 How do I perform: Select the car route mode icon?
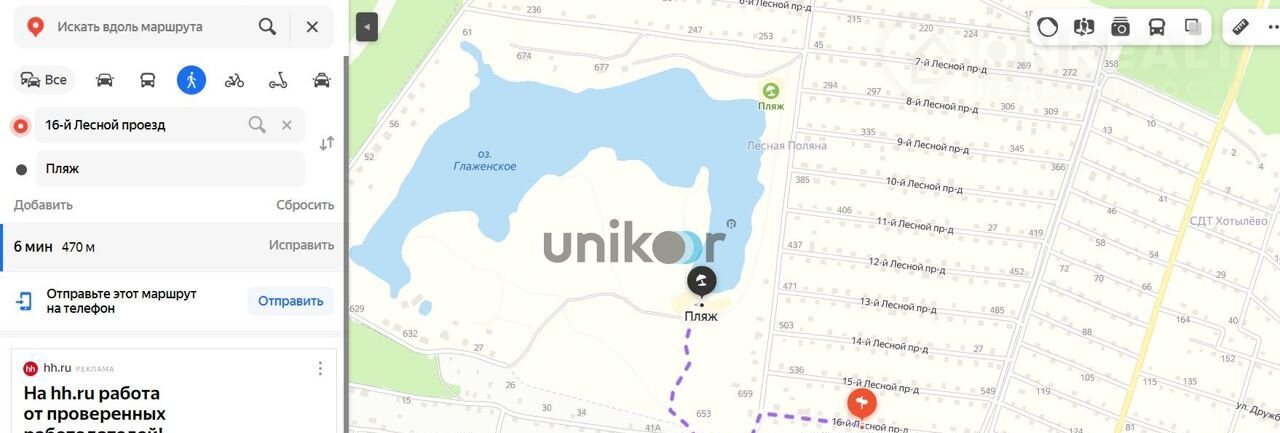pos(105,80)
